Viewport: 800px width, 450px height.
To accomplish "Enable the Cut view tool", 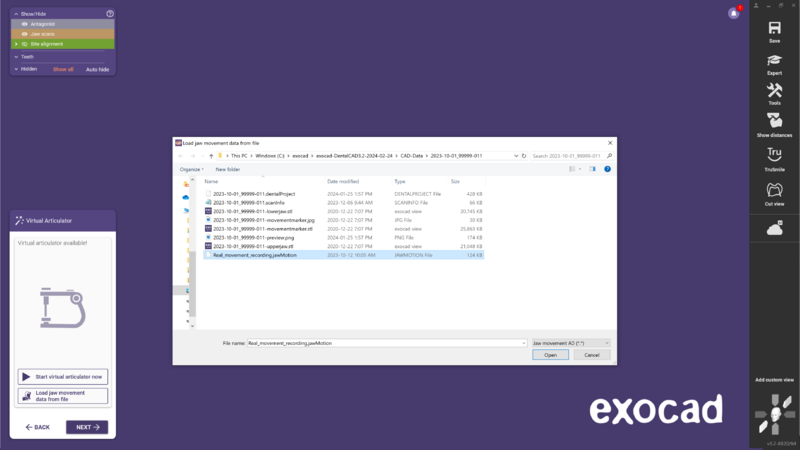I will click(x=774, y=190).
